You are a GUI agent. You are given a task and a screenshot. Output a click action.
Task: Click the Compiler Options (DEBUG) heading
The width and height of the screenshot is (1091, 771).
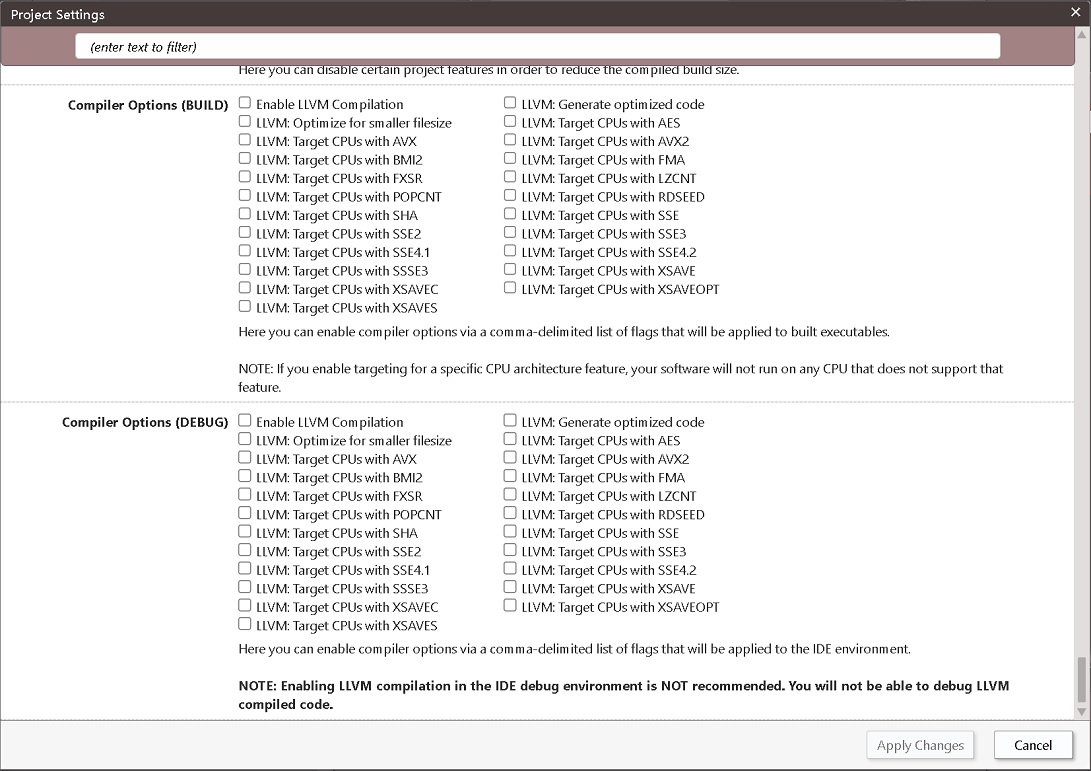coord(145,422)
